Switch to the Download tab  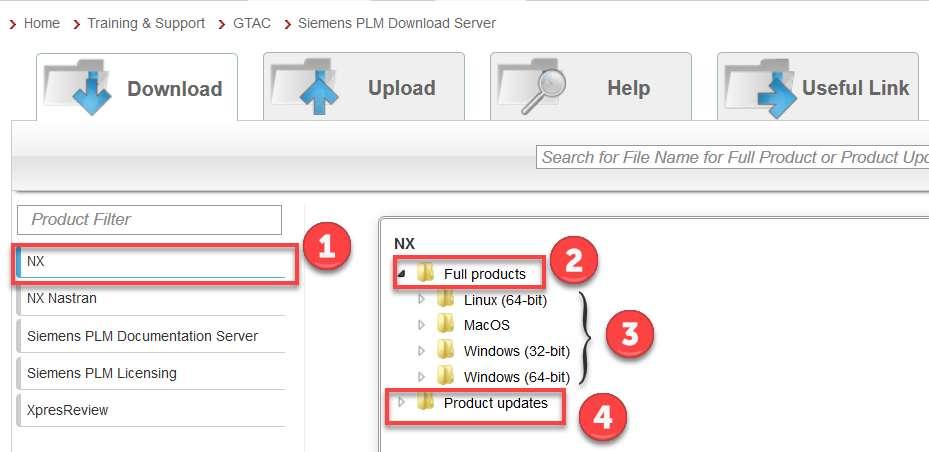[137, 87]
